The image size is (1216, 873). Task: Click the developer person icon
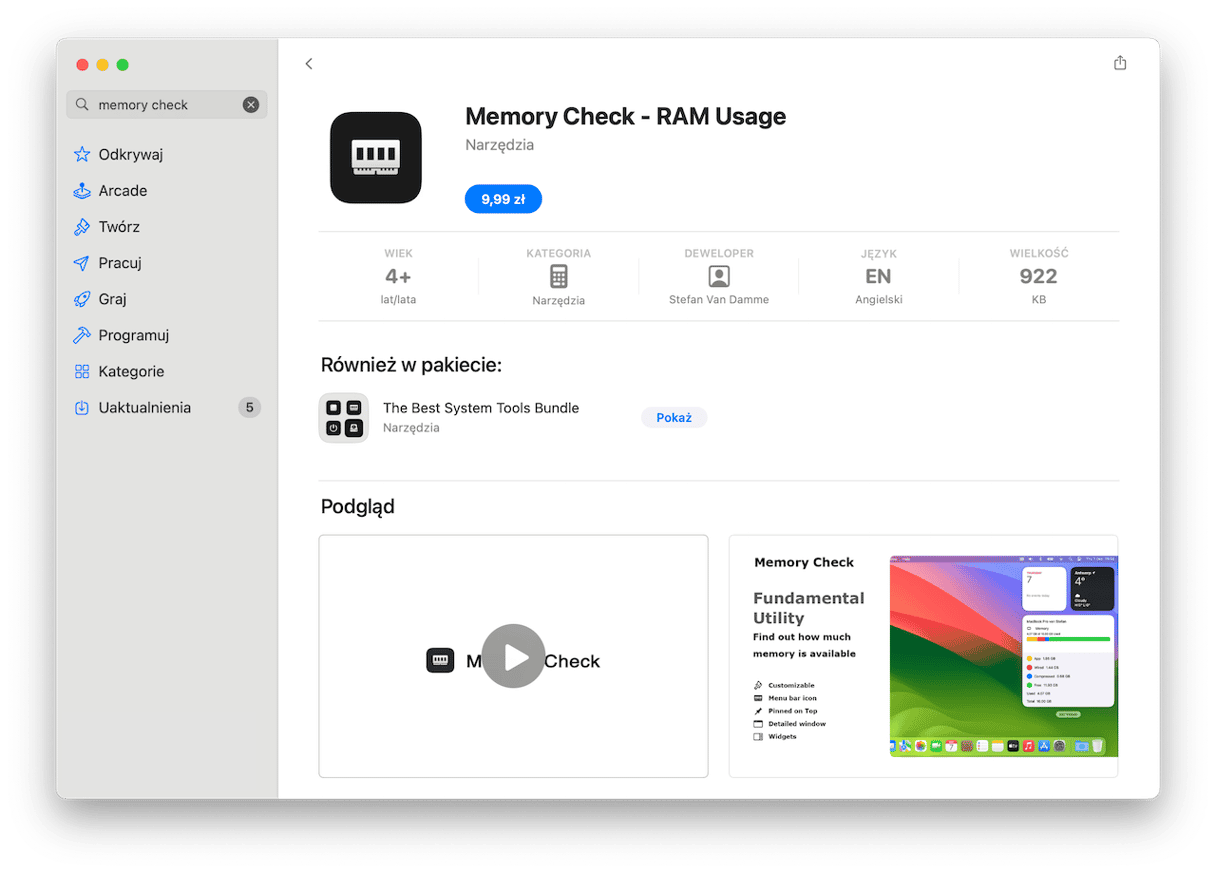pos(719,276)
